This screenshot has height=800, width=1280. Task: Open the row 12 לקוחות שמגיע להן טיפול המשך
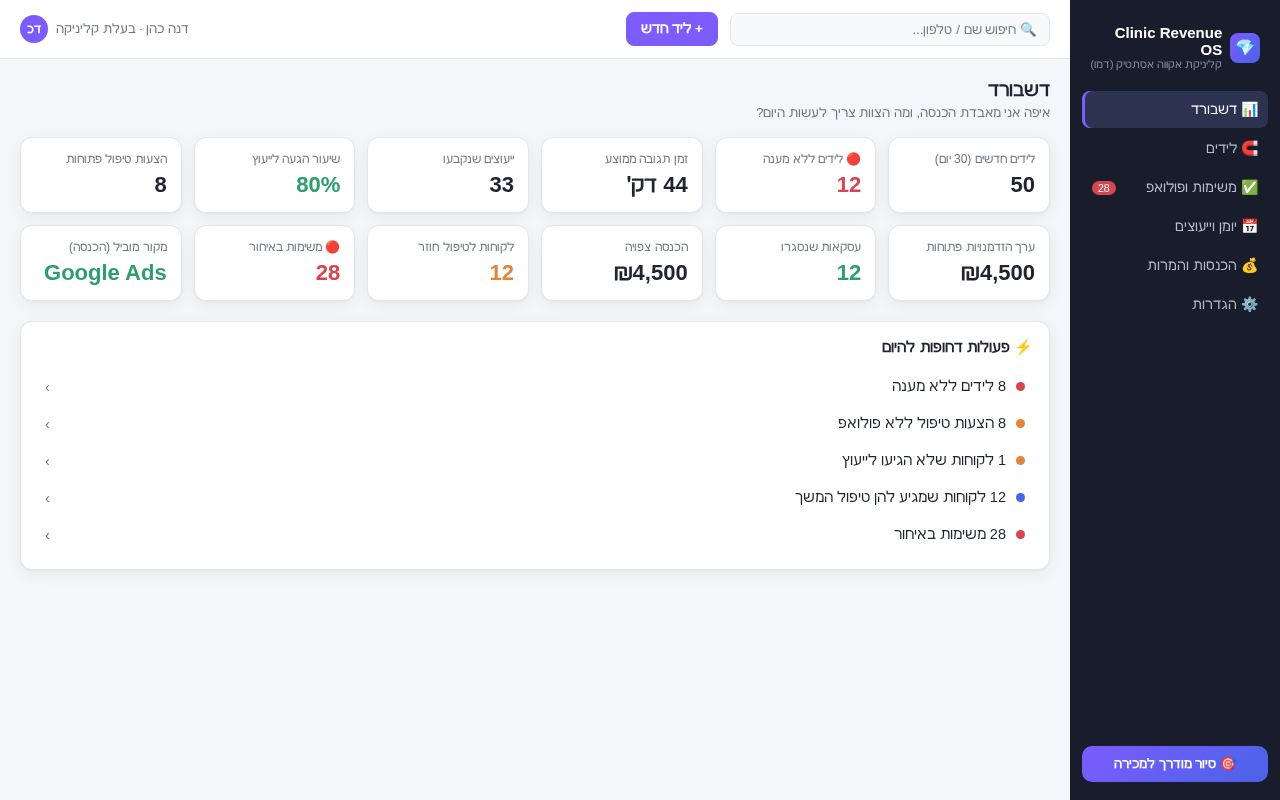pyautogui.click(x=535, y=498)
